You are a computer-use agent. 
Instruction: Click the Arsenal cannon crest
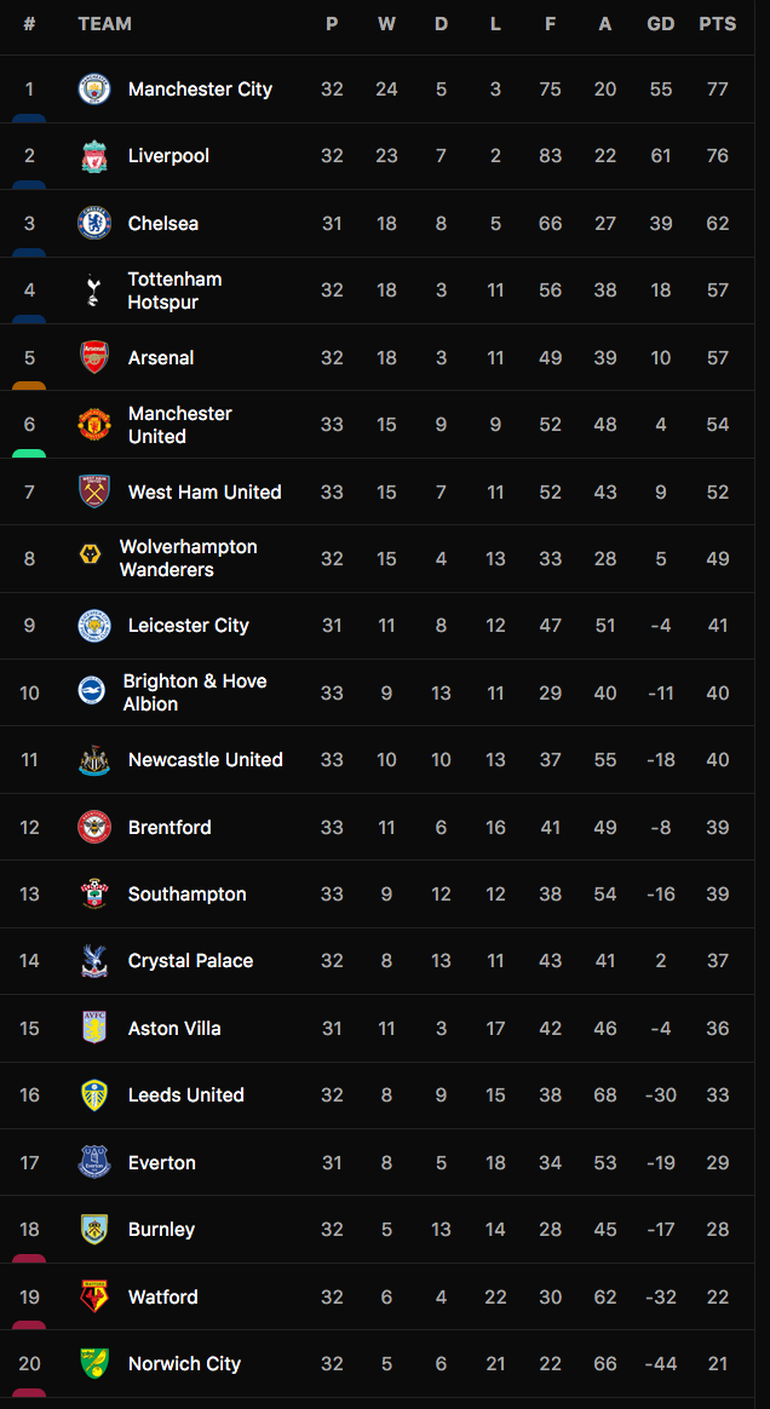pos(94,357)
